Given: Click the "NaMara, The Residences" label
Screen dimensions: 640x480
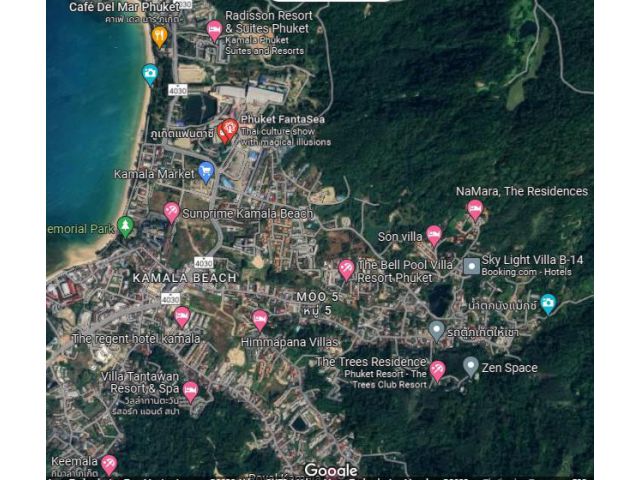Looking at the screenshot, I should click(522, 191).
